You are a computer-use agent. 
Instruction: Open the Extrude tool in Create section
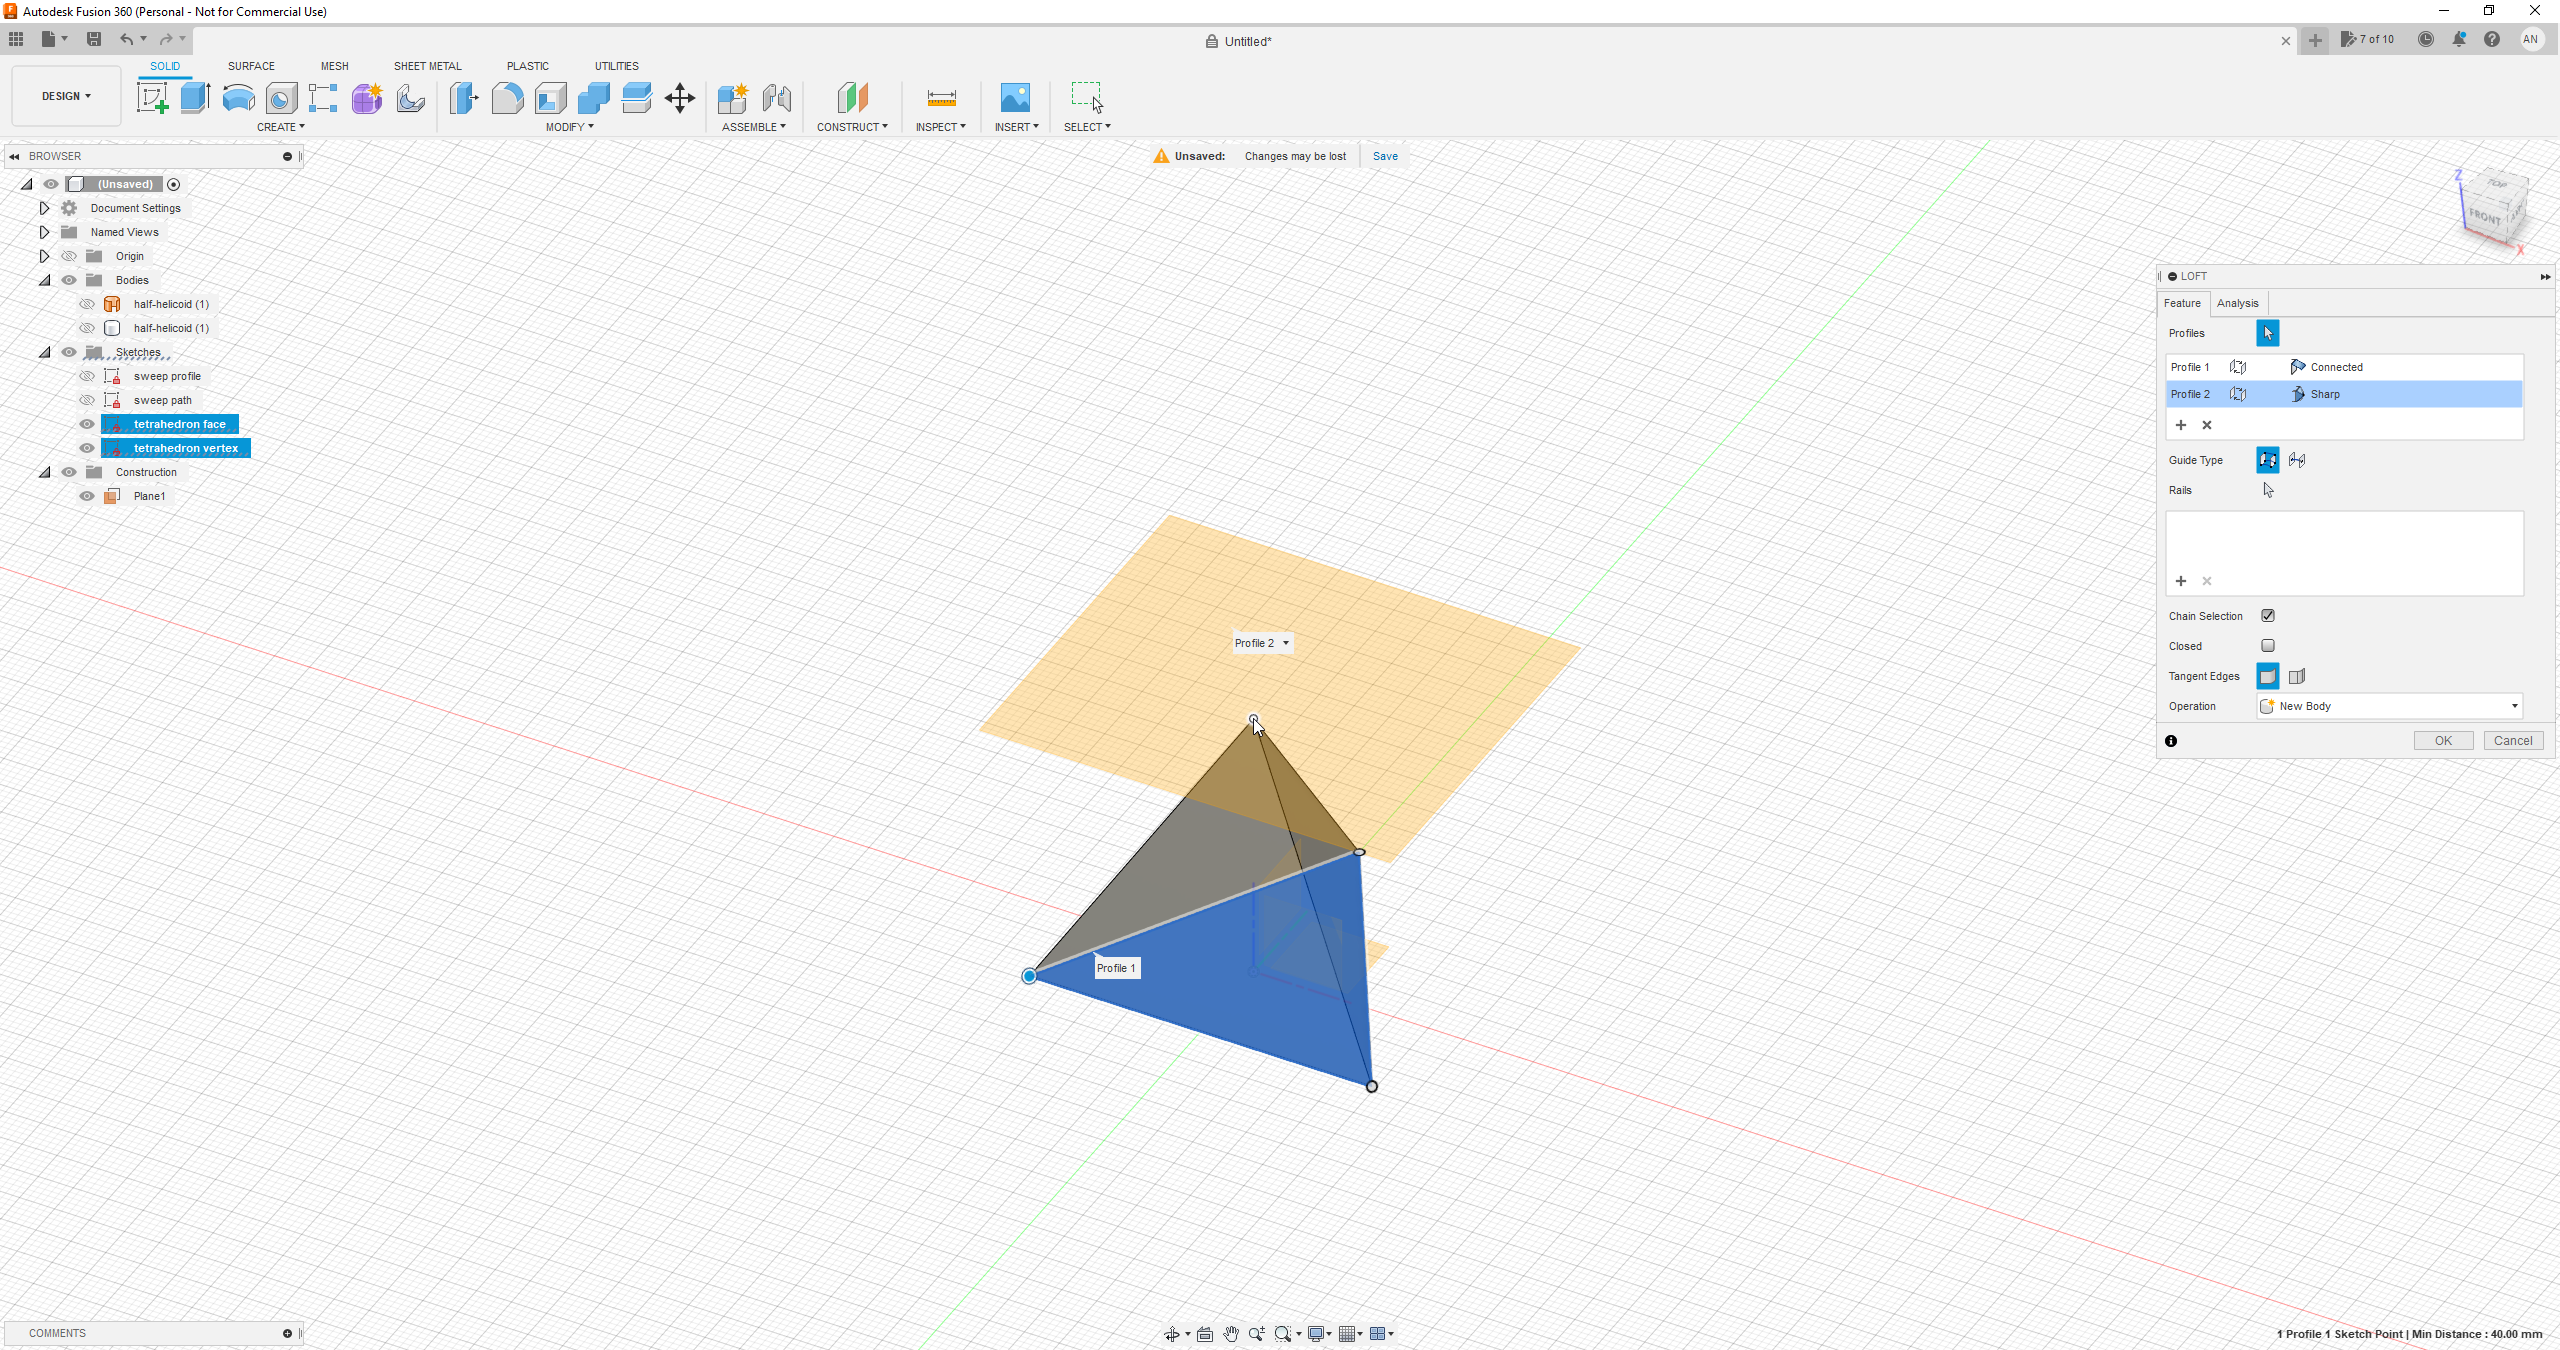[193, 97]
